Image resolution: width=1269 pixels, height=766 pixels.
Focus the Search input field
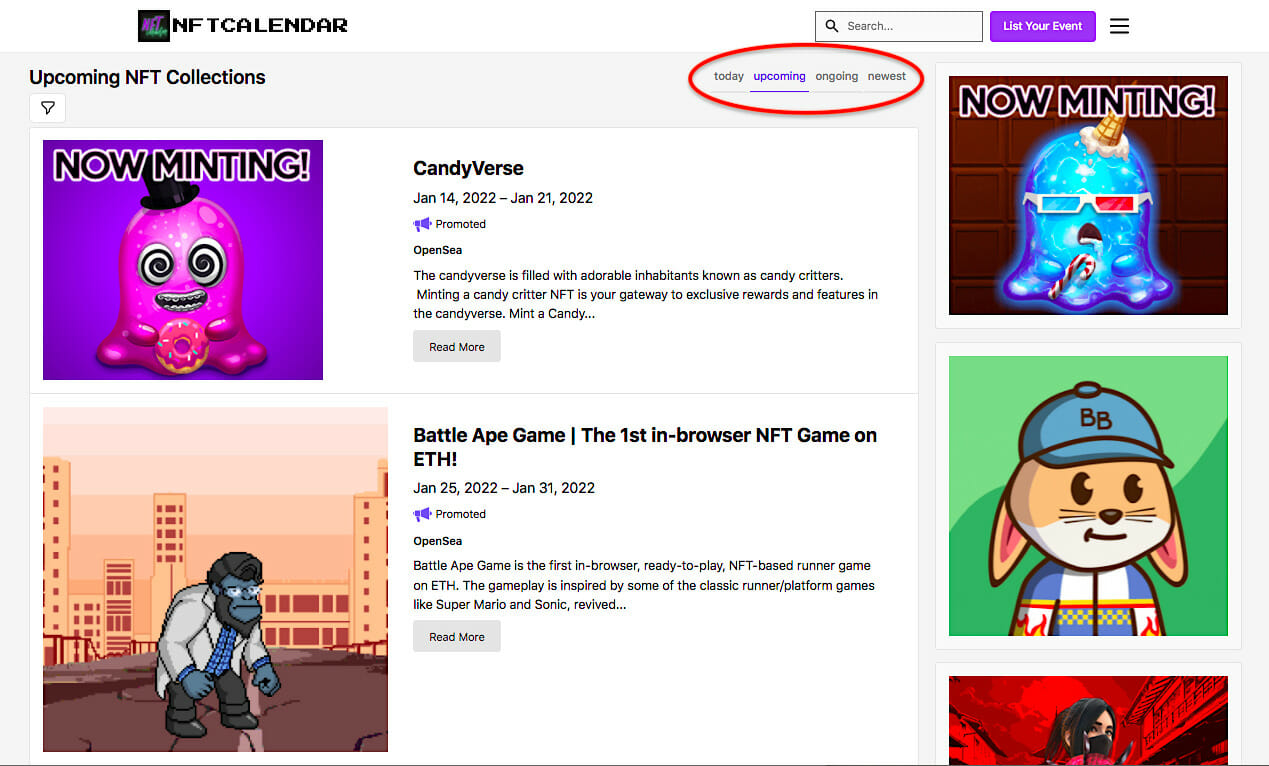tap(899, 26)
